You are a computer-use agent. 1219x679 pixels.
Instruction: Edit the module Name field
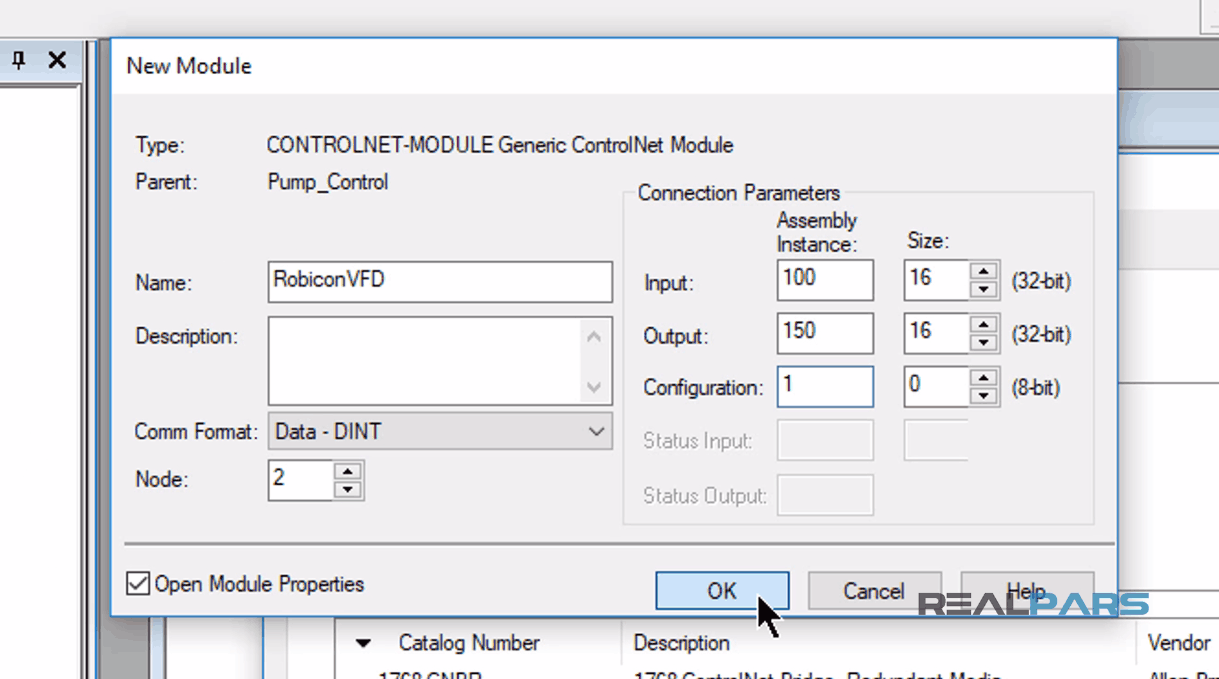point(440,282)
